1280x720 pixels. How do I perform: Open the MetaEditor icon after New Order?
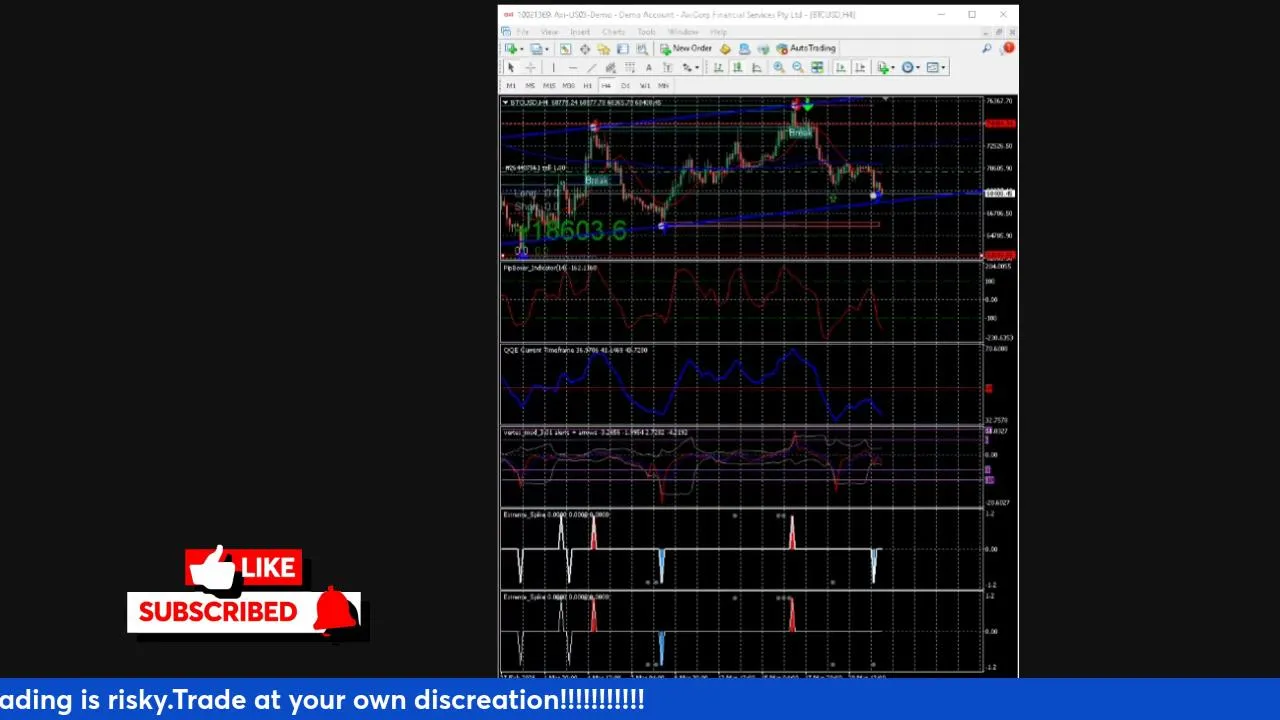(725, 48)
